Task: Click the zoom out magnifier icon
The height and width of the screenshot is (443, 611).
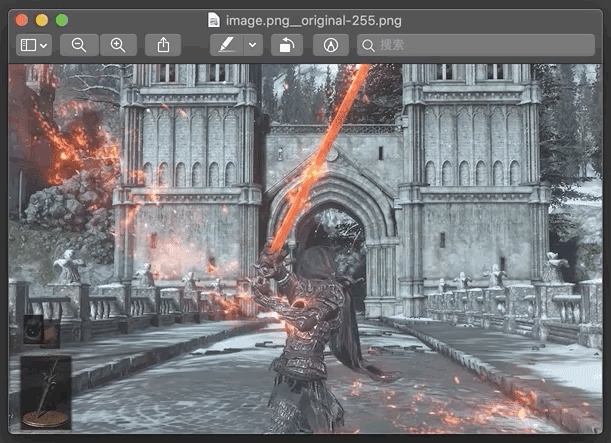Action: [79, 45]
